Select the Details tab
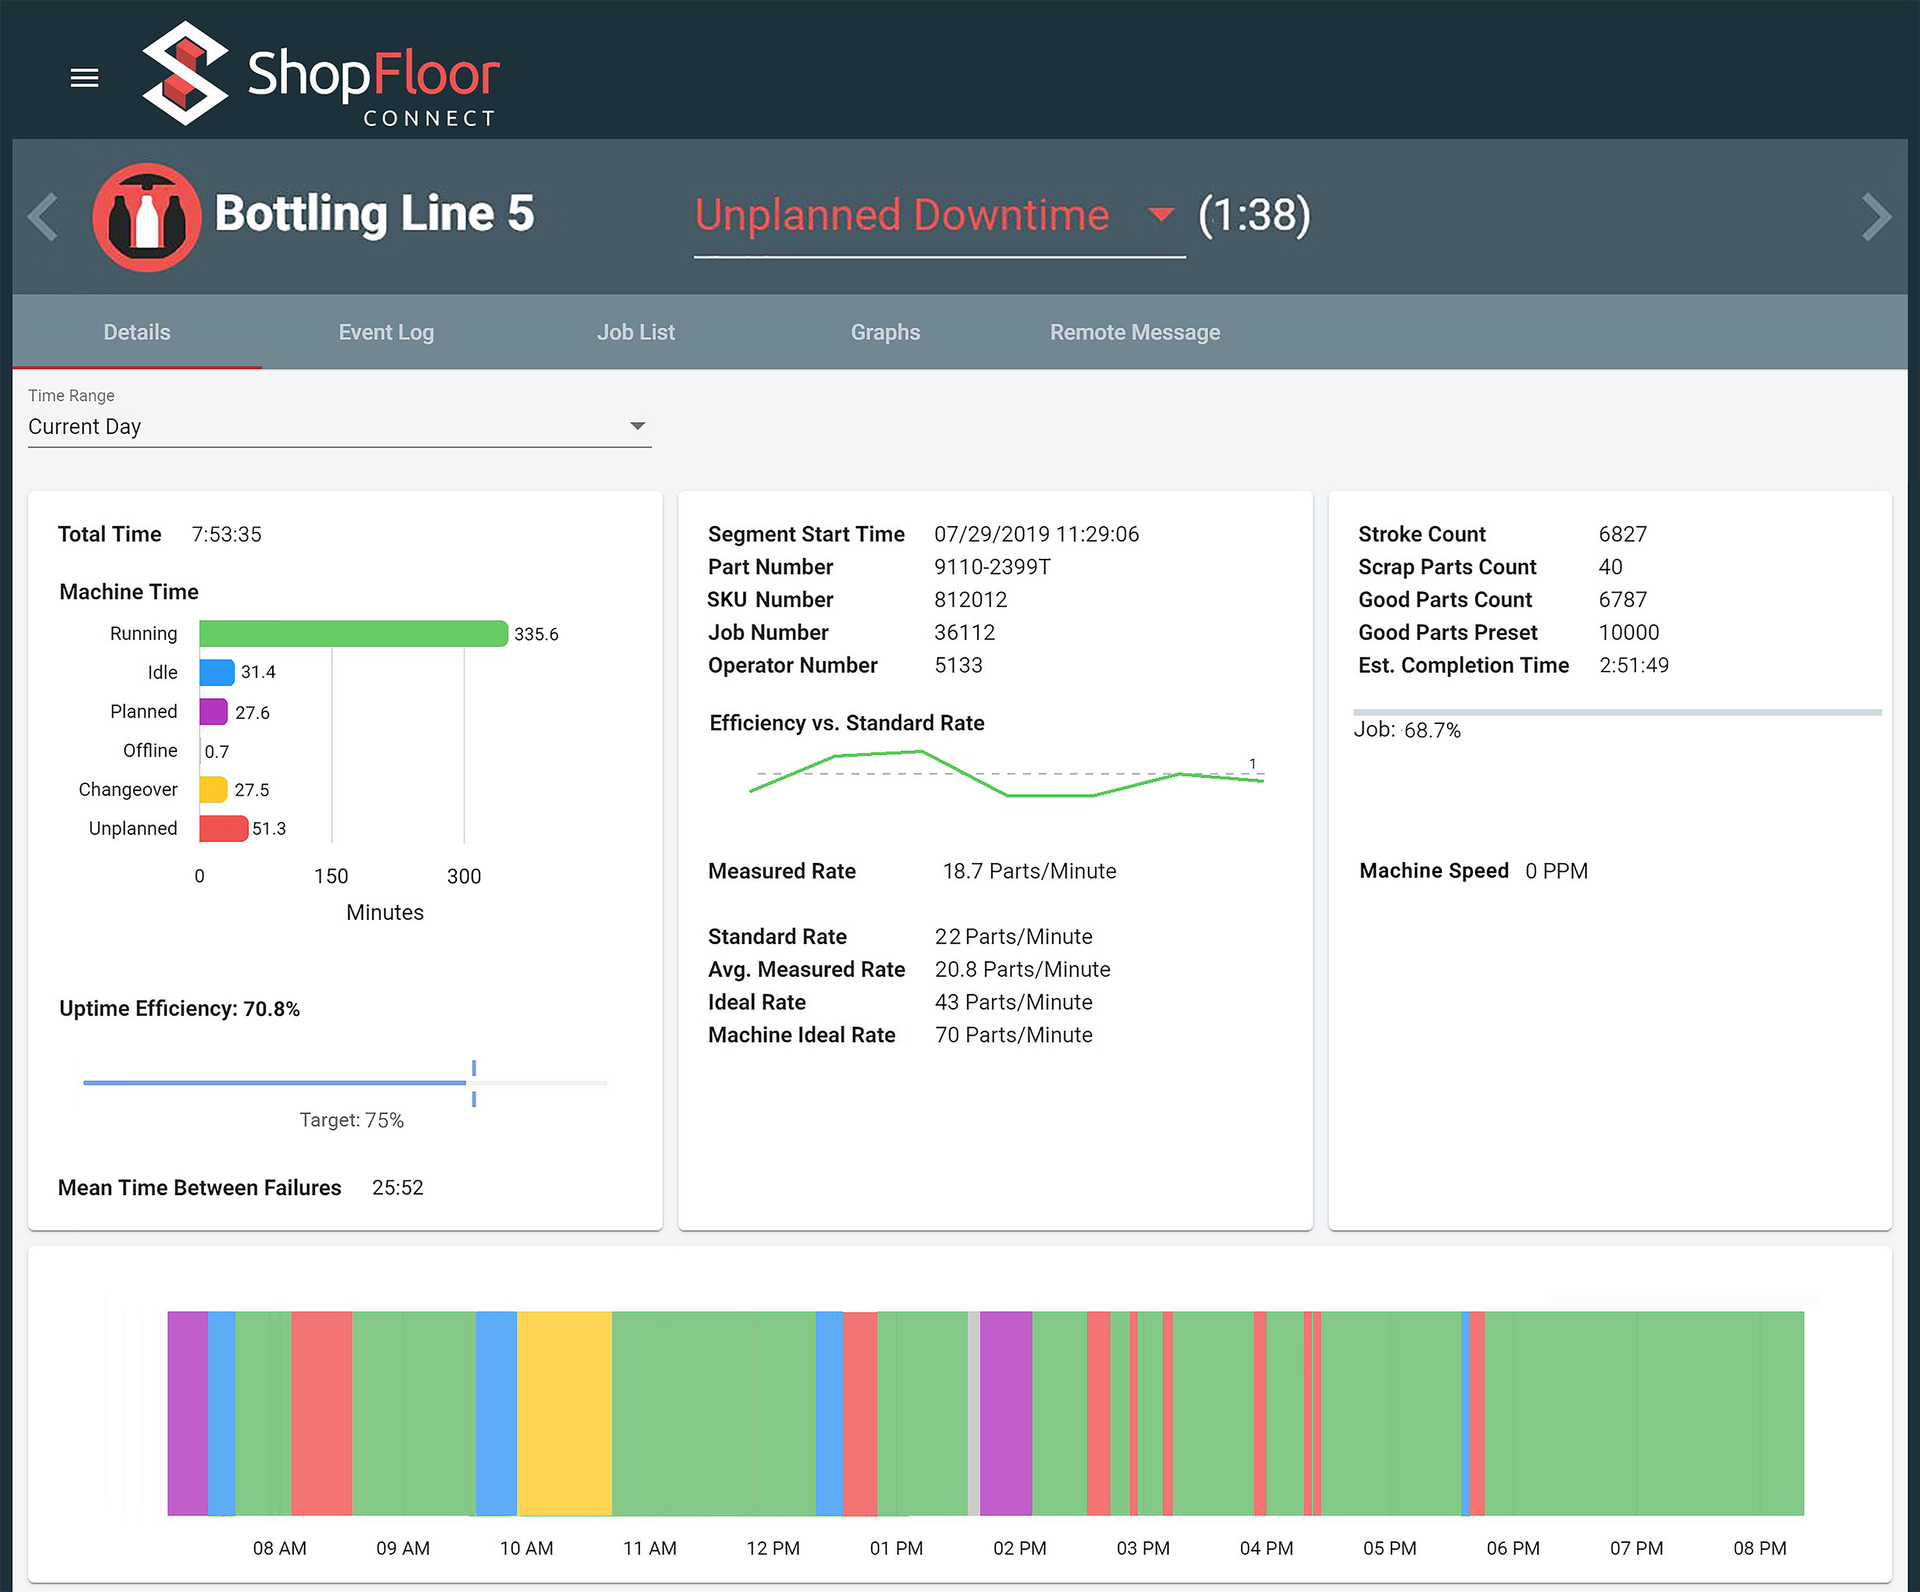This screenshot has width=1920, height=1592. pyautogui.click(x=137, y=332)
